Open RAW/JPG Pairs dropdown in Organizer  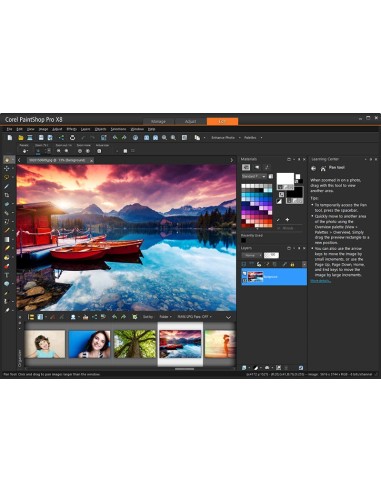pos(195,317)
